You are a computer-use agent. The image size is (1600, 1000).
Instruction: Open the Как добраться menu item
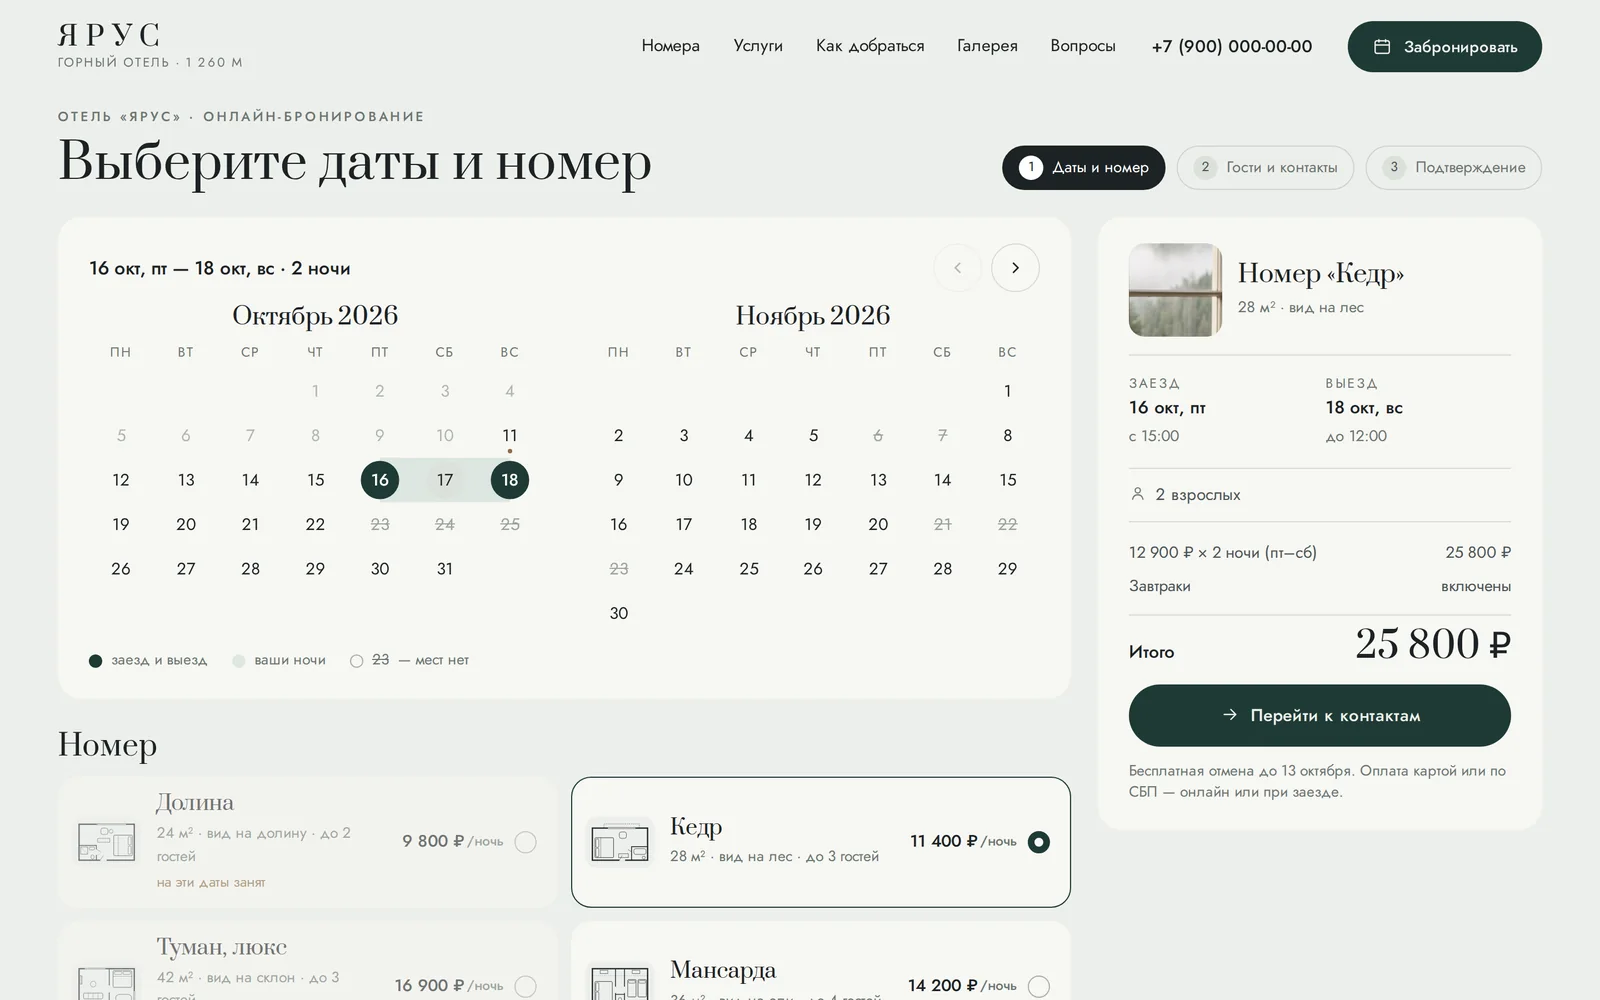(x=870, y=46)
